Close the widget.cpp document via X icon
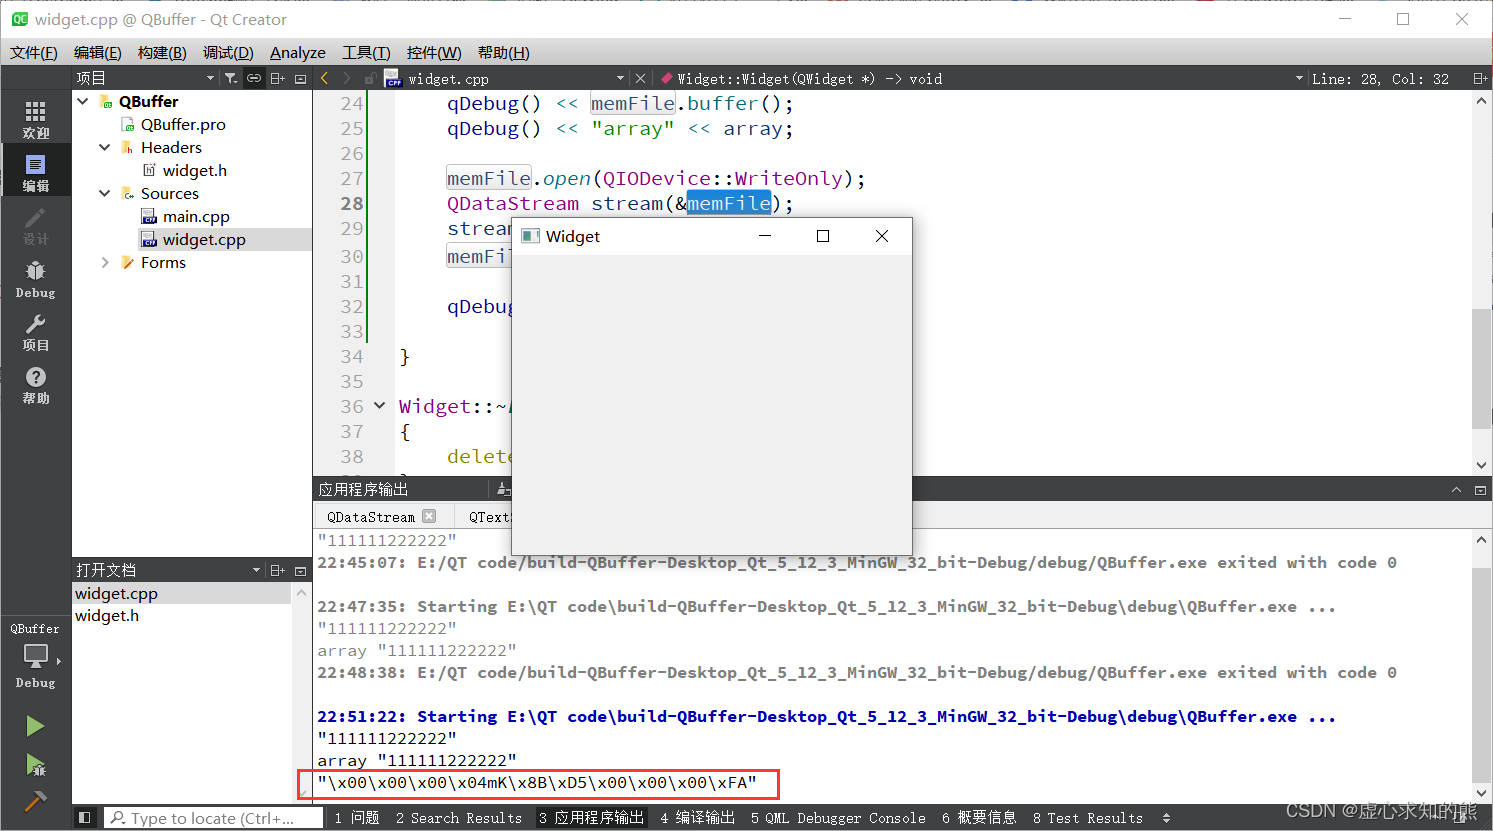This screenshot has height=831, width=1493. [x=641, y=78]
